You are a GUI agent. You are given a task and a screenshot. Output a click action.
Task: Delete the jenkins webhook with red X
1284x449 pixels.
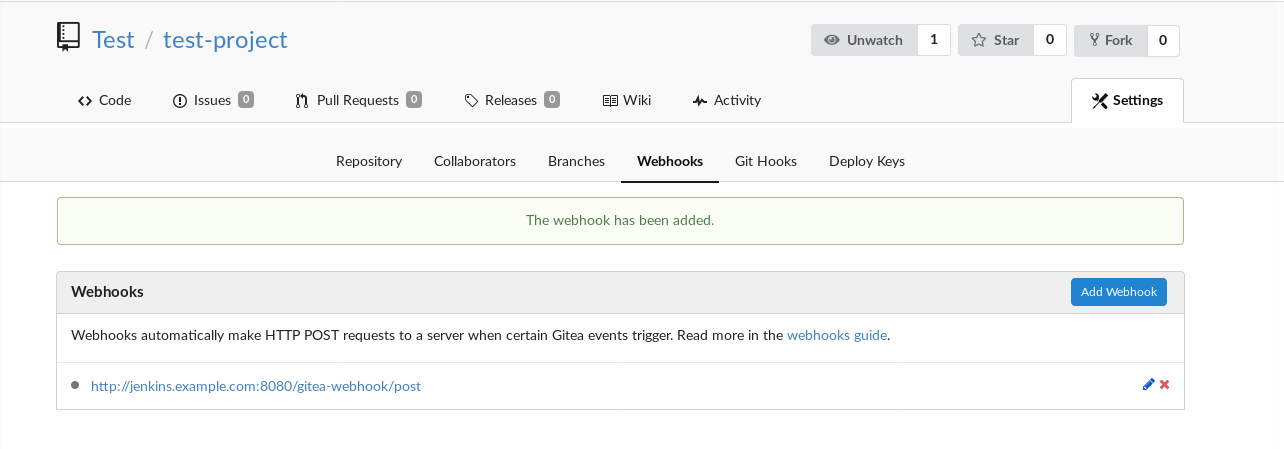click(1165, 385)
